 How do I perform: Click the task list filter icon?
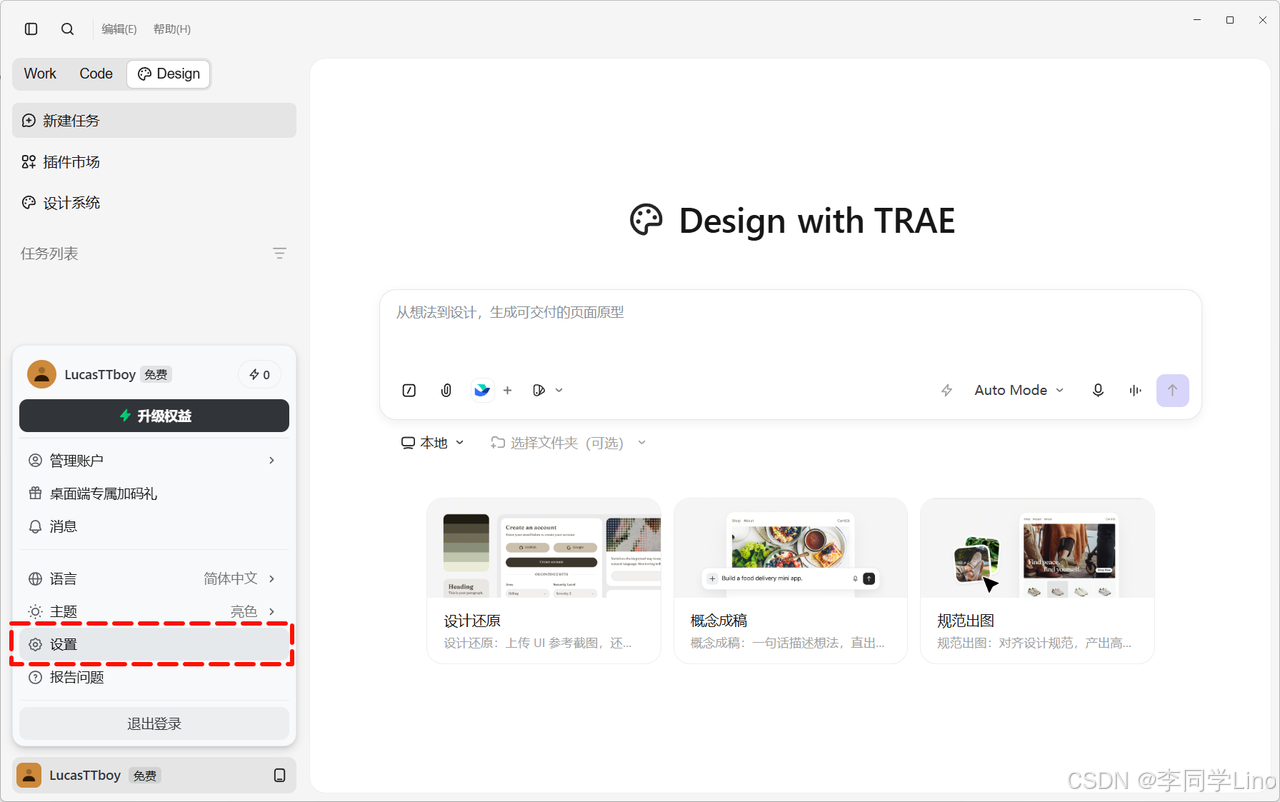coord(280,254)
